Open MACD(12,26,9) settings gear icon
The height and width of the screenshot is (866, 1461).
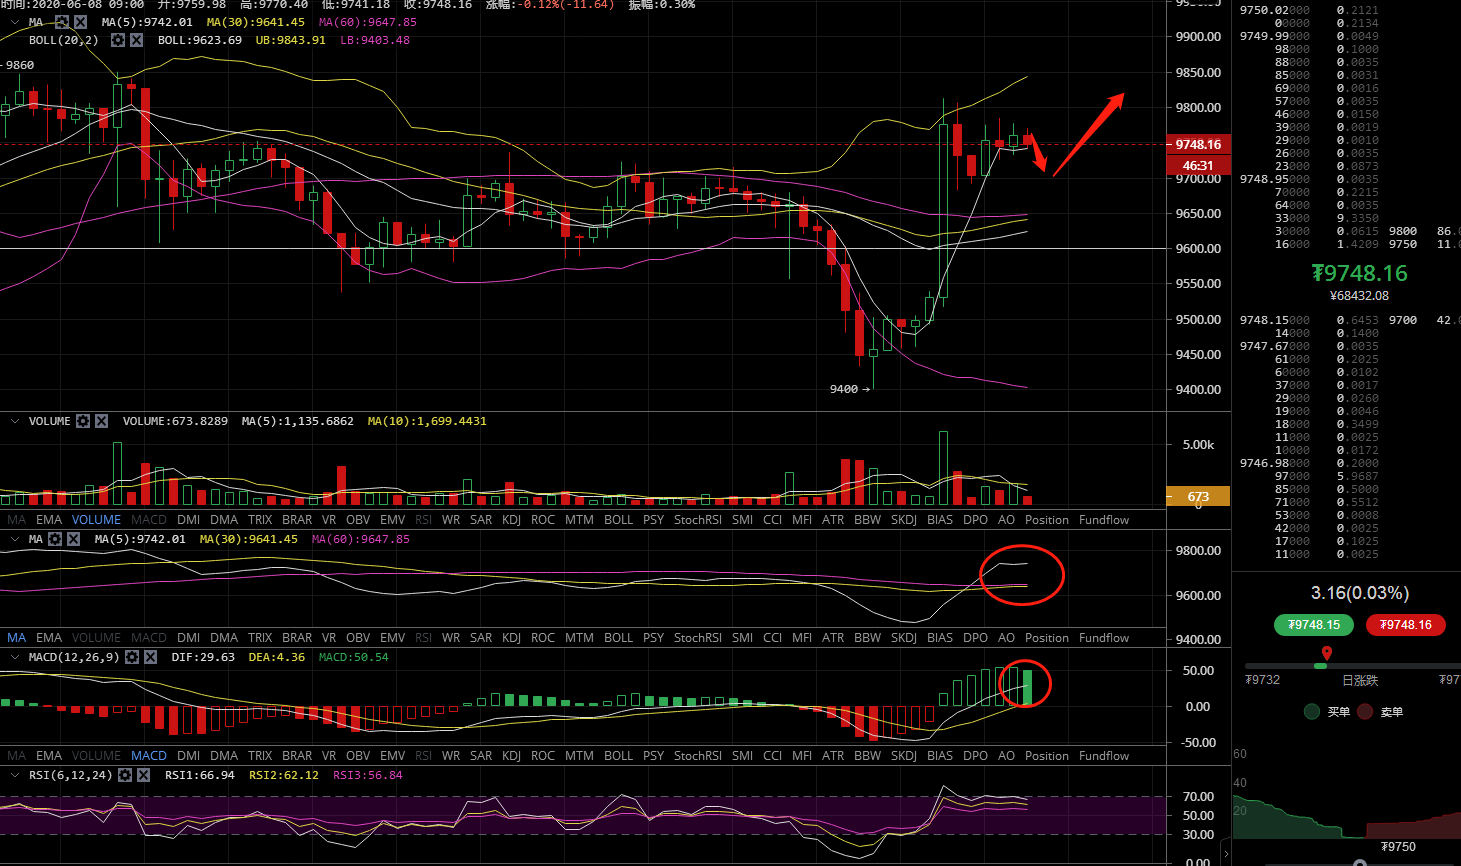[x=132, y=657]
